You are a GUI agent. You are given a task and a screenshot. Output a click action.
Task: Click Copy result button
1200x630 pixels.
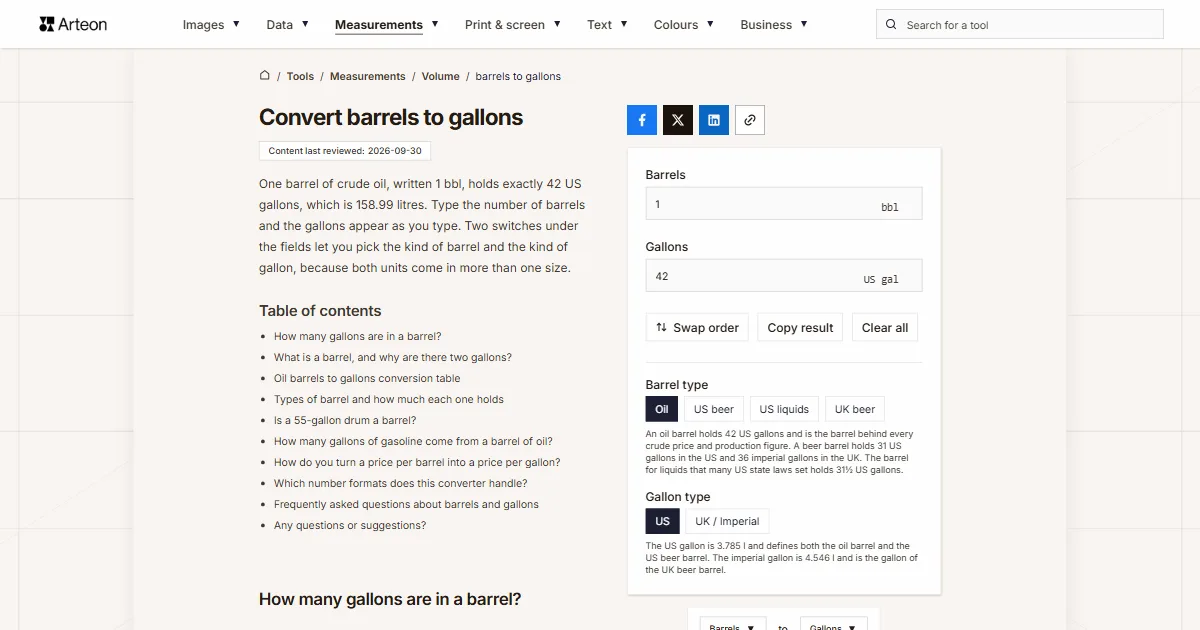tap(800, 327)
